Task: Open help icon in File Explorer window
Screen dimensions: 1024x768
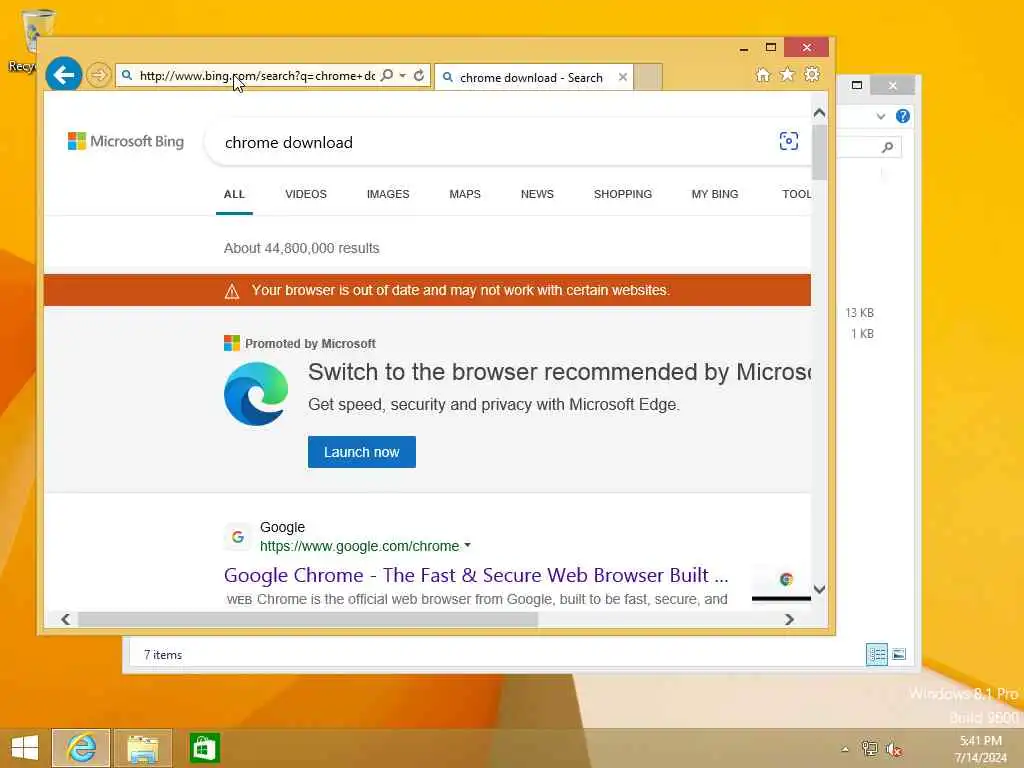Action: [x=903, y=116]
